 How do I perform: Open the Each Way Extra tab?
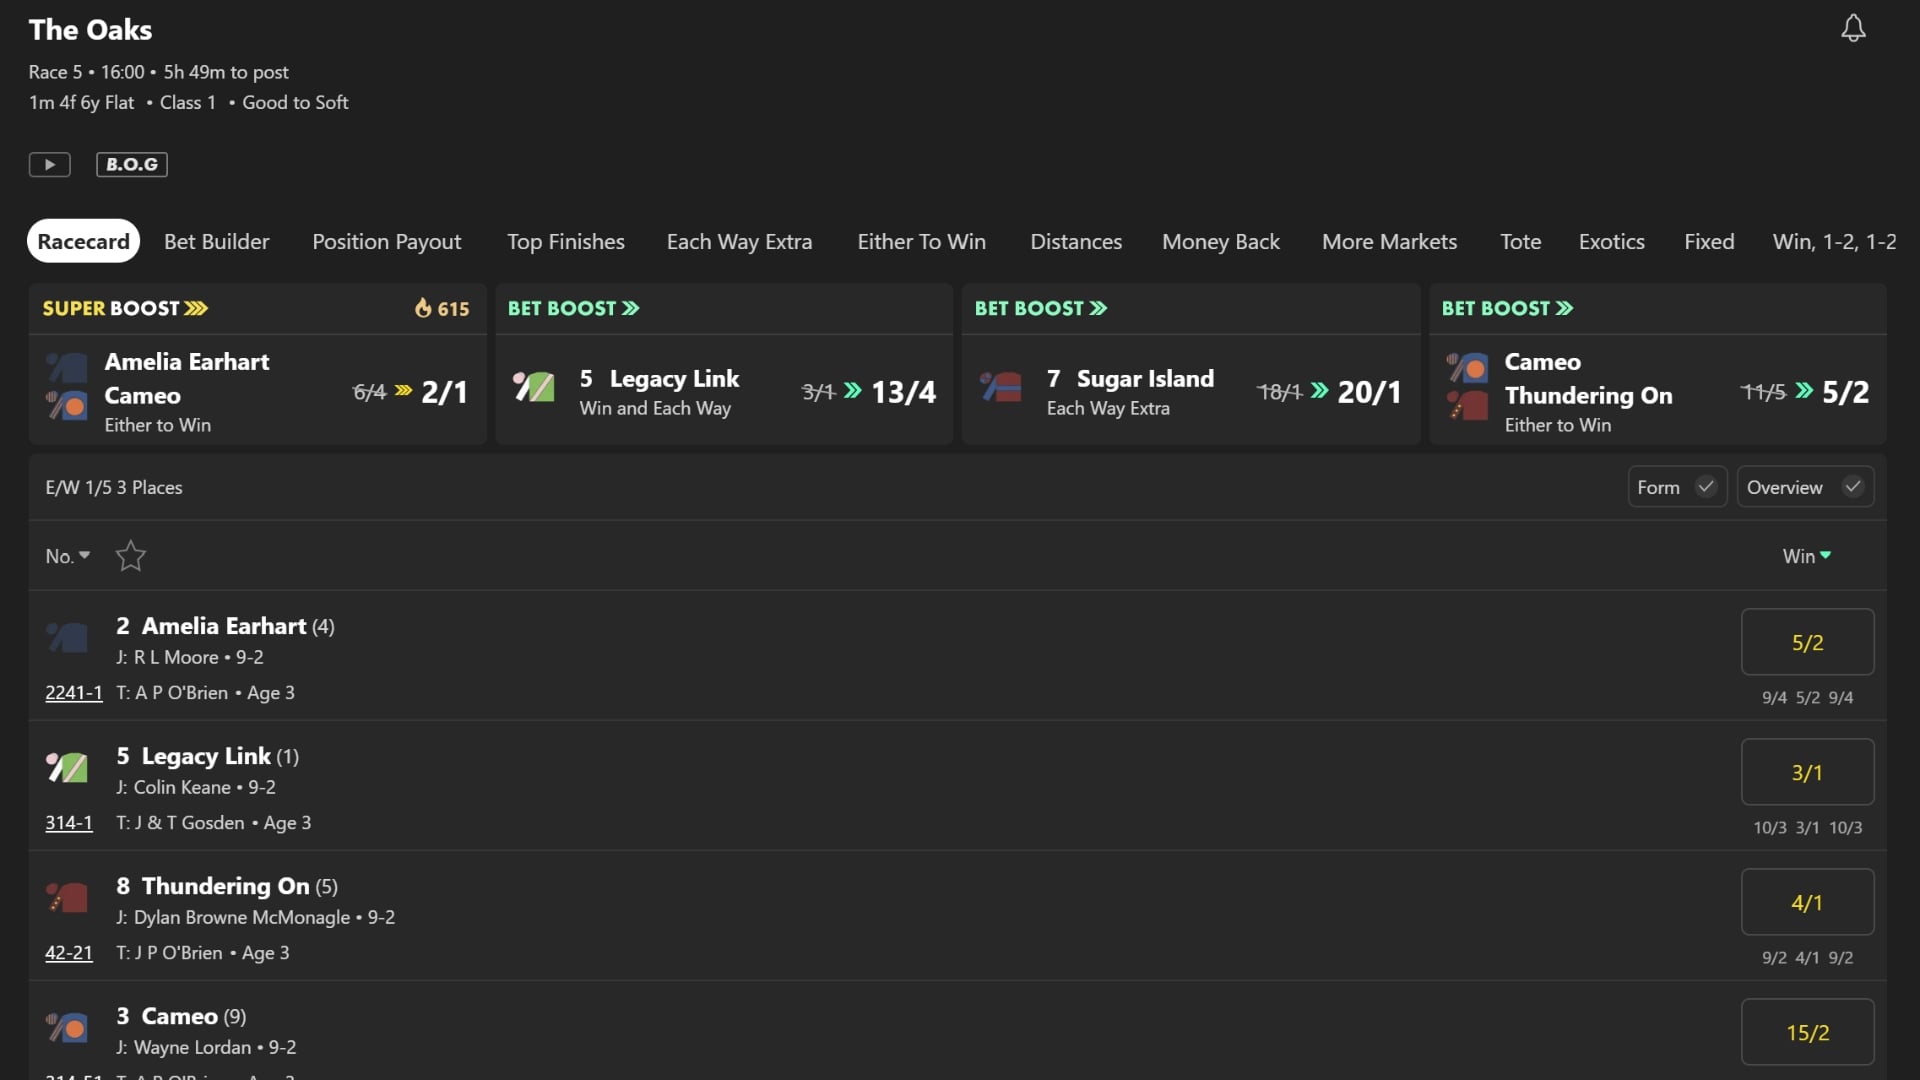[740, 241]
